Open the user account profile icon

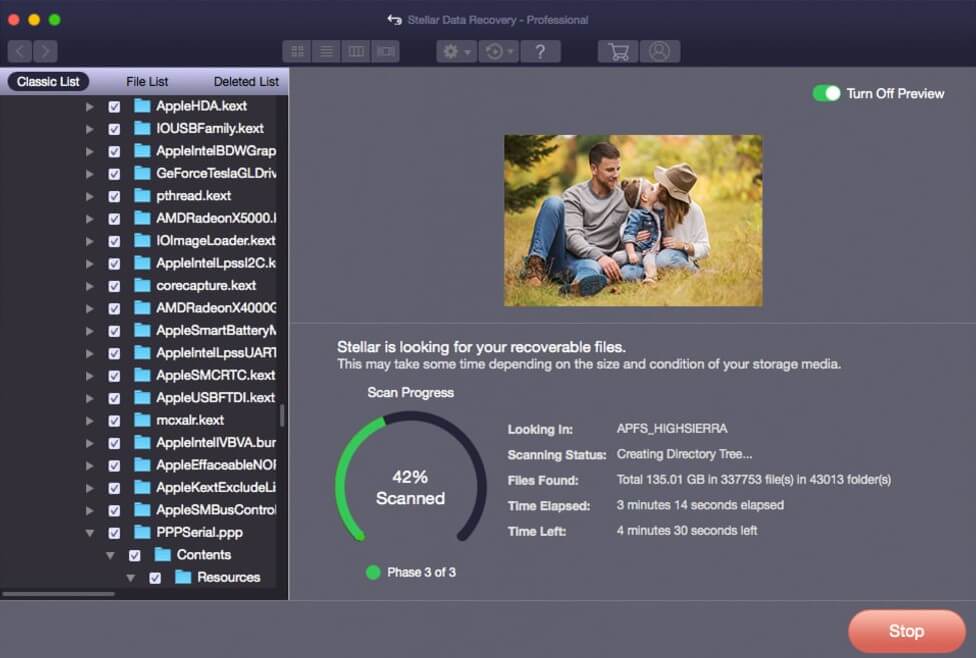coord(660,52)
